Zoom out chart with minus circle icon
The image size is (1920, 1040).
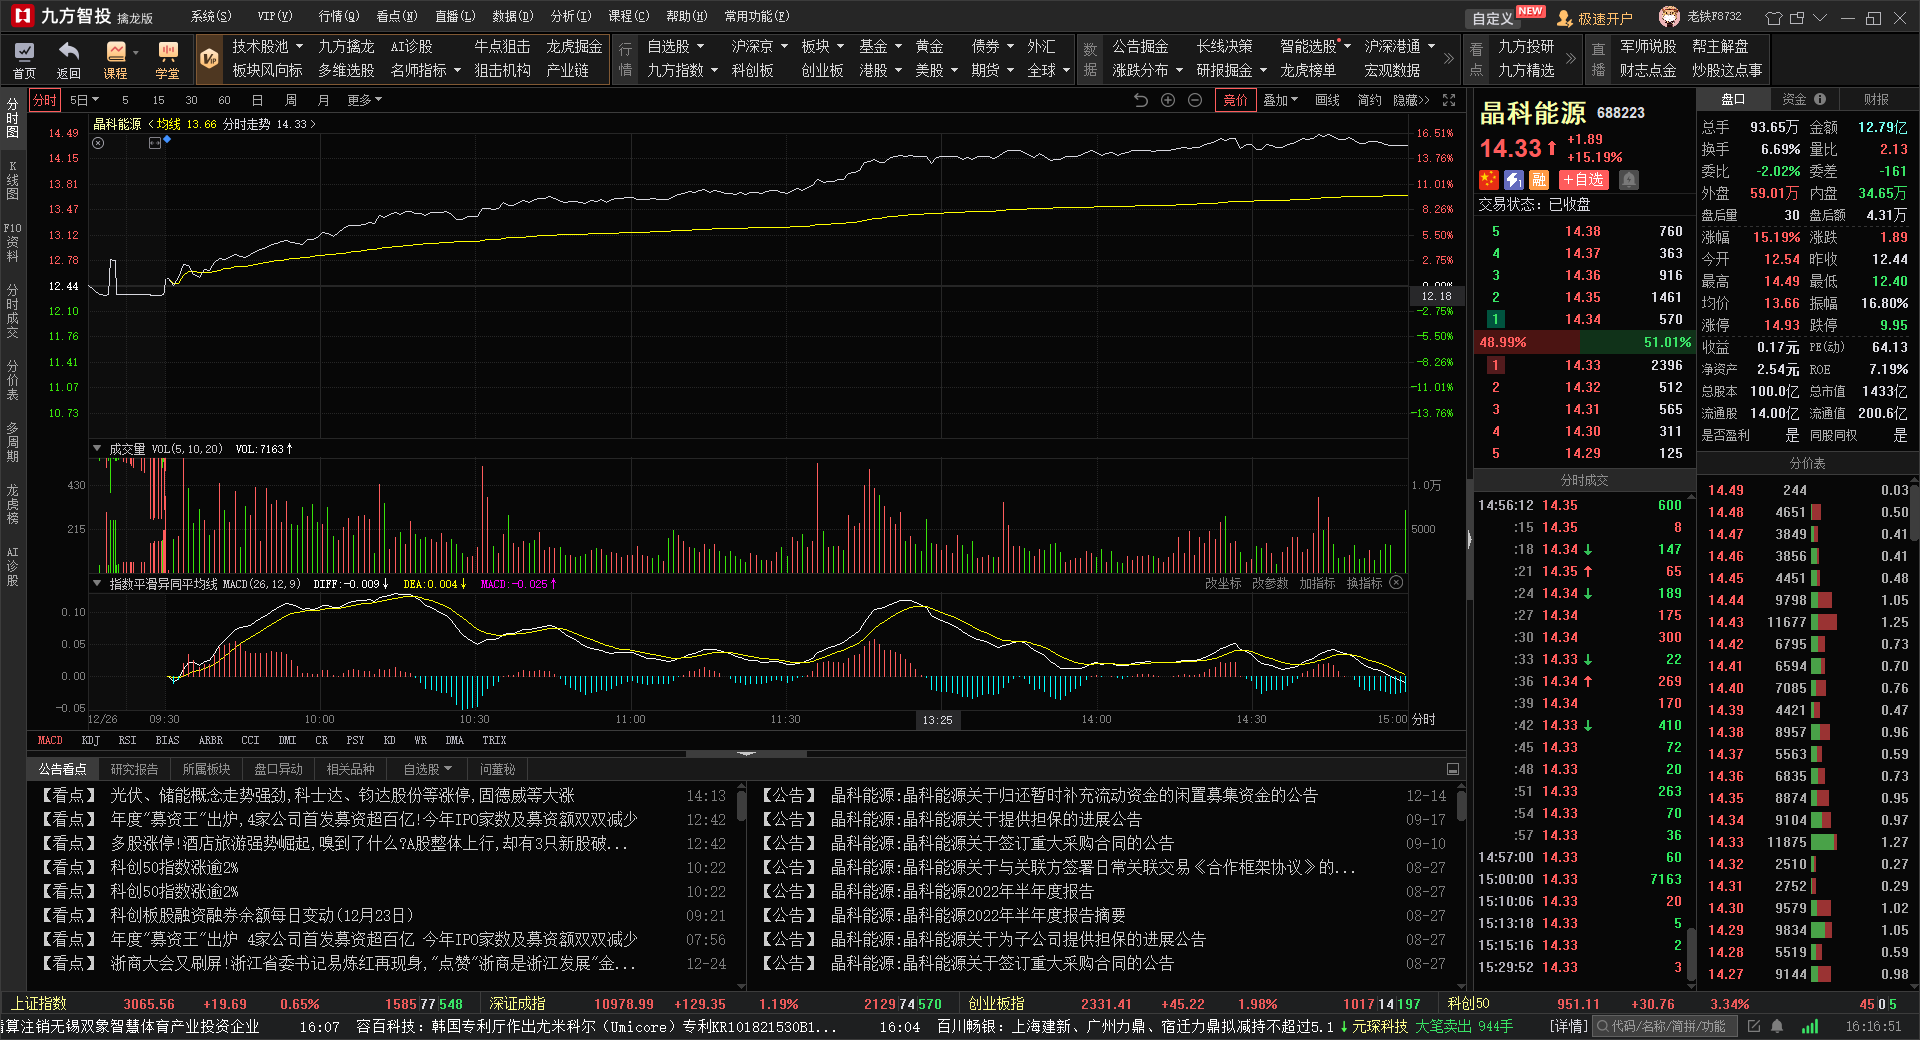coord(1195,100)
